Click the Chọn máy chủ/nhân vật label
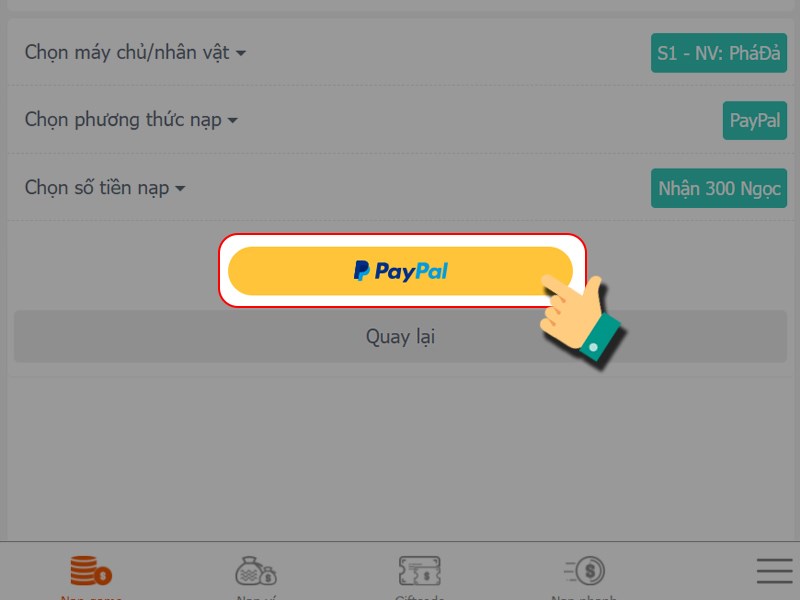800x600 pixels. click(127, 52)
